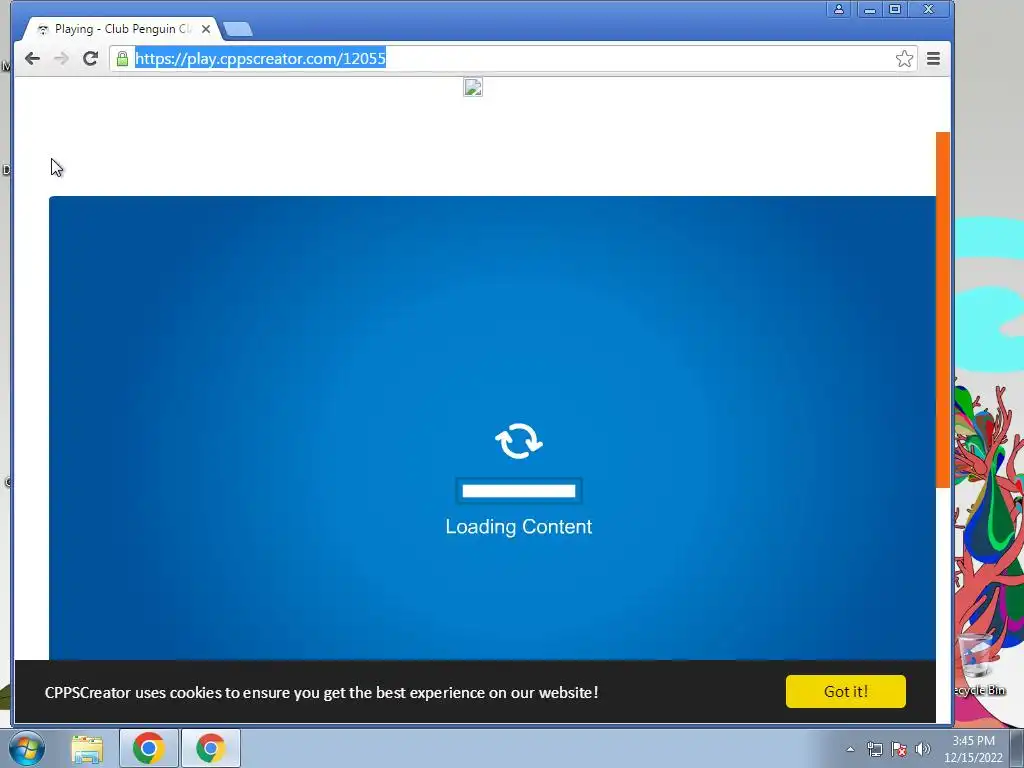Reload the page with the refresh icon

click(x=90, y=59)
